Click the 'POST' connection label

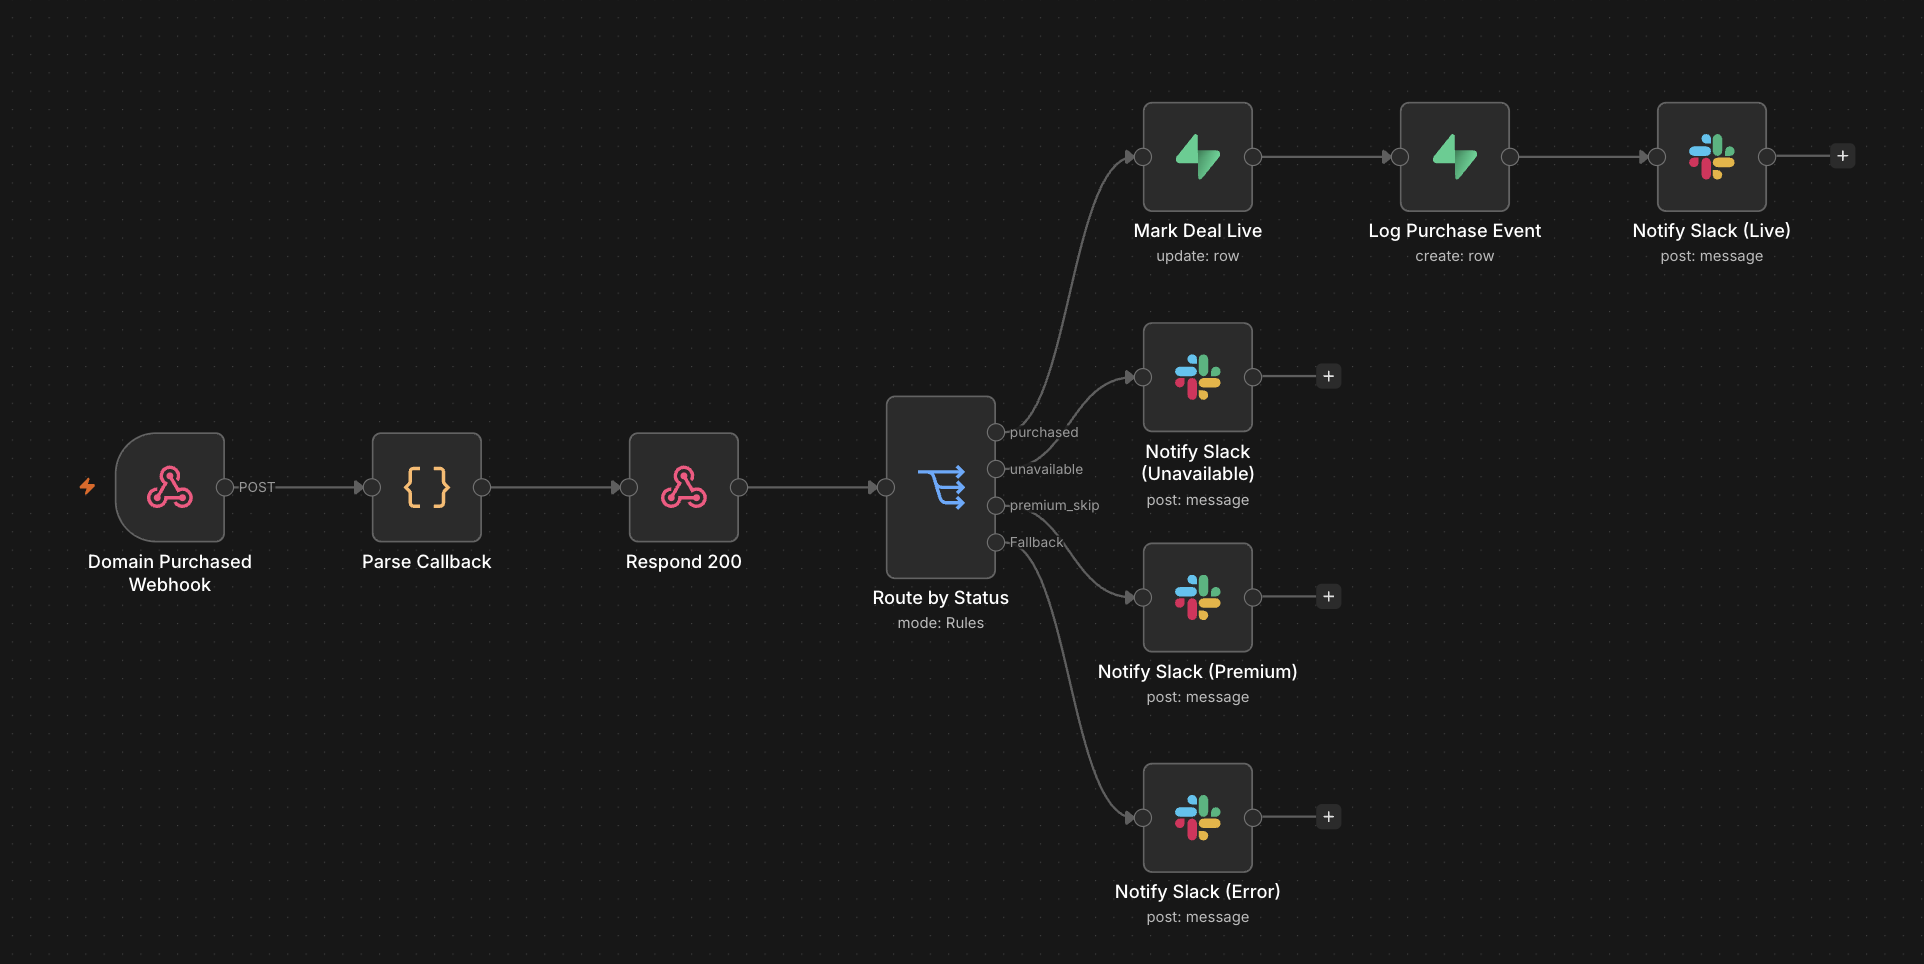[256, 487]
